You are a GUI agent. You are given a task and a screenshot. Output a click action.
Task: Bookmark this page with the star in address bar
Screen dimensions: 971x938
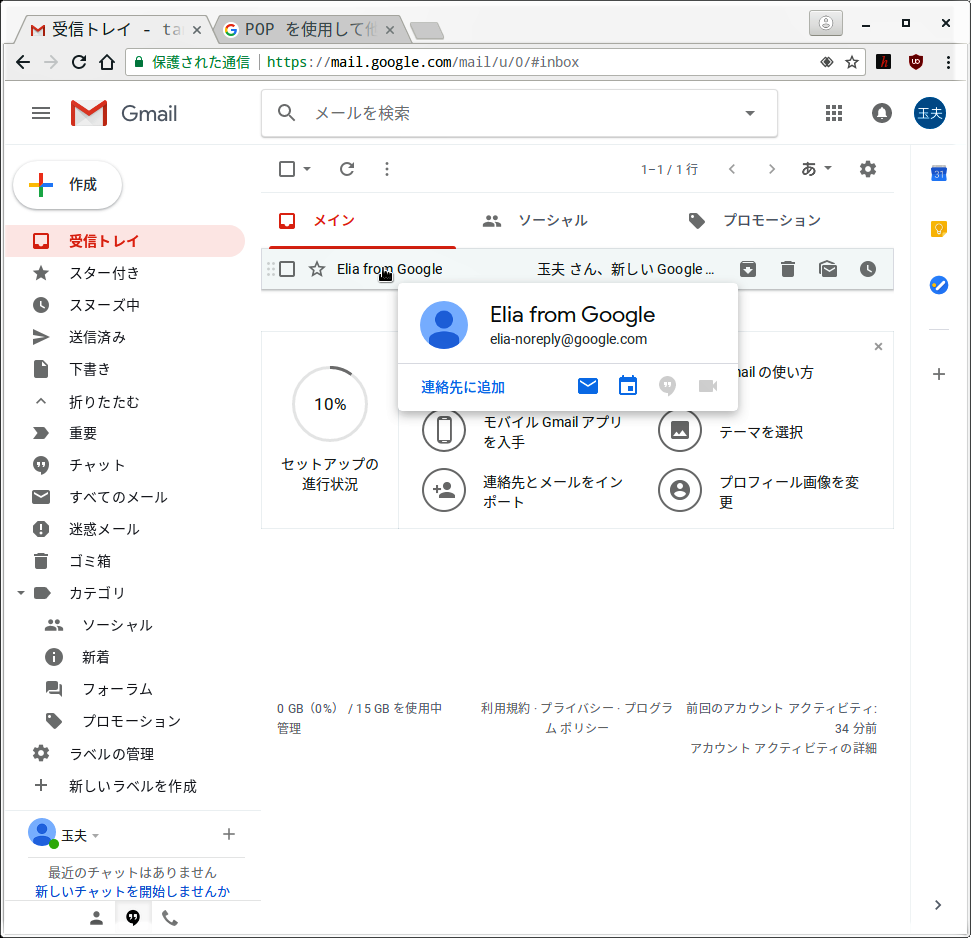click(852, 62)
